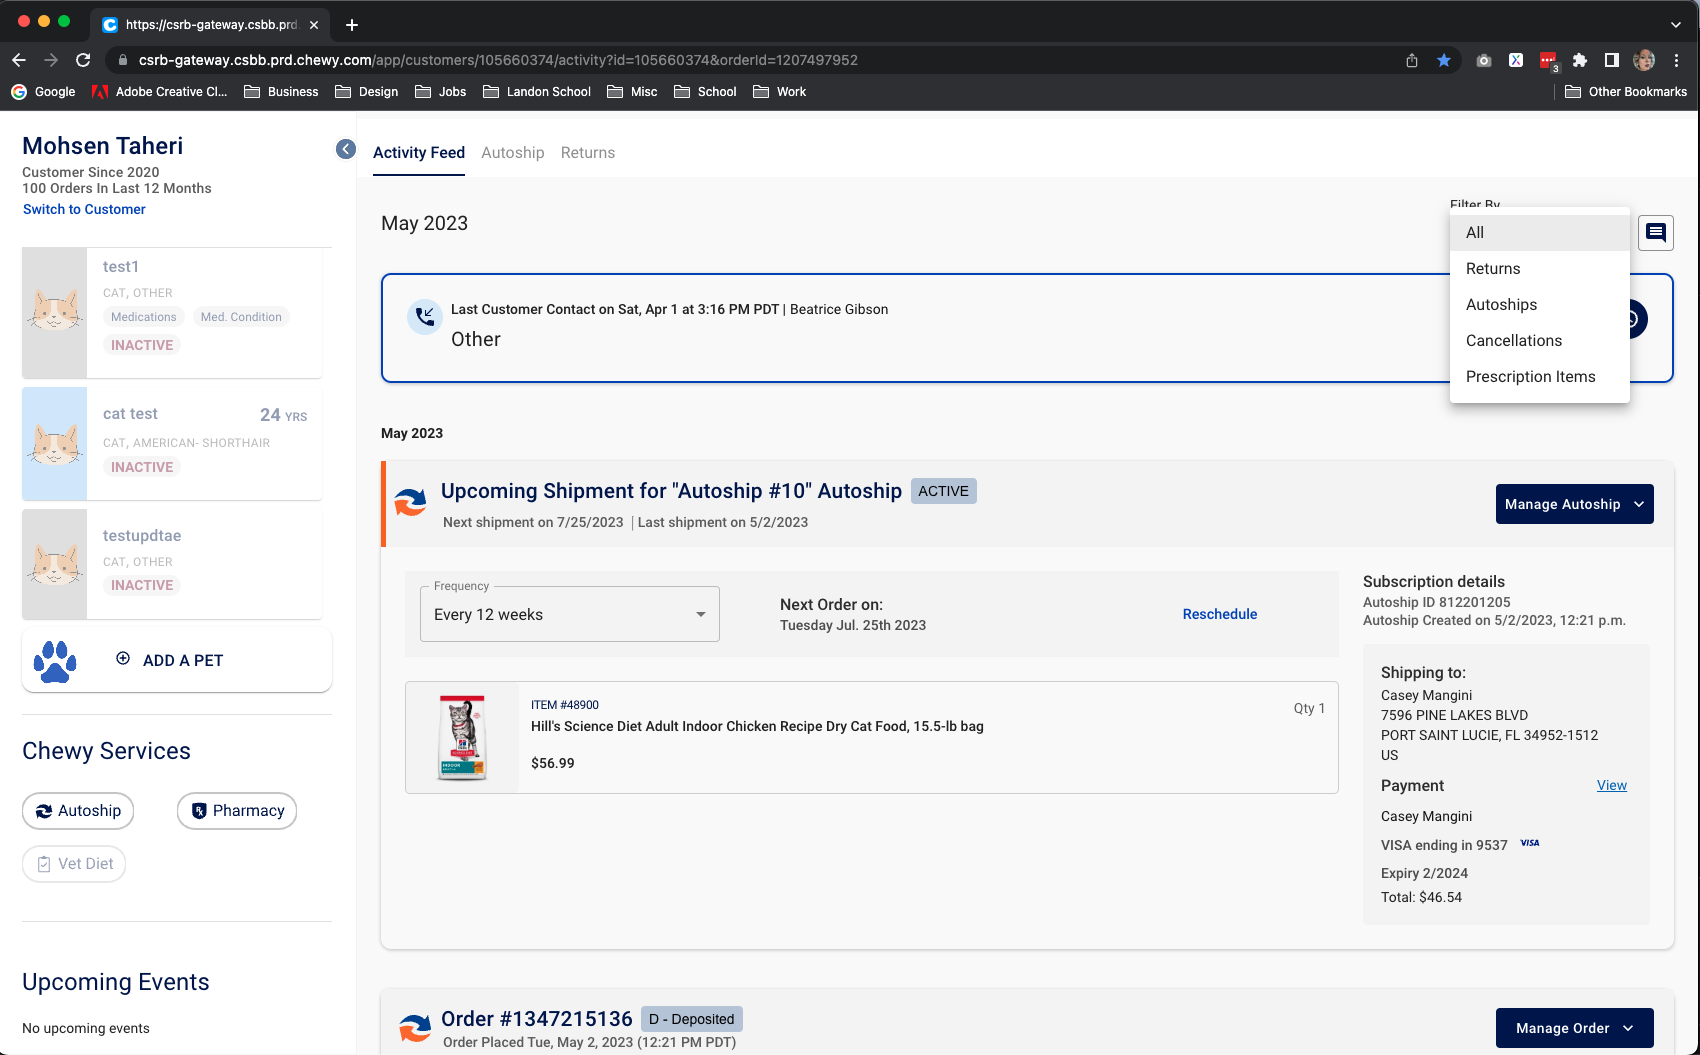The height and width of the screenshot is (1055, 1700).
Task: Click the Switch to Customer link
Action: pyautogui.click(x=84, y=209)
